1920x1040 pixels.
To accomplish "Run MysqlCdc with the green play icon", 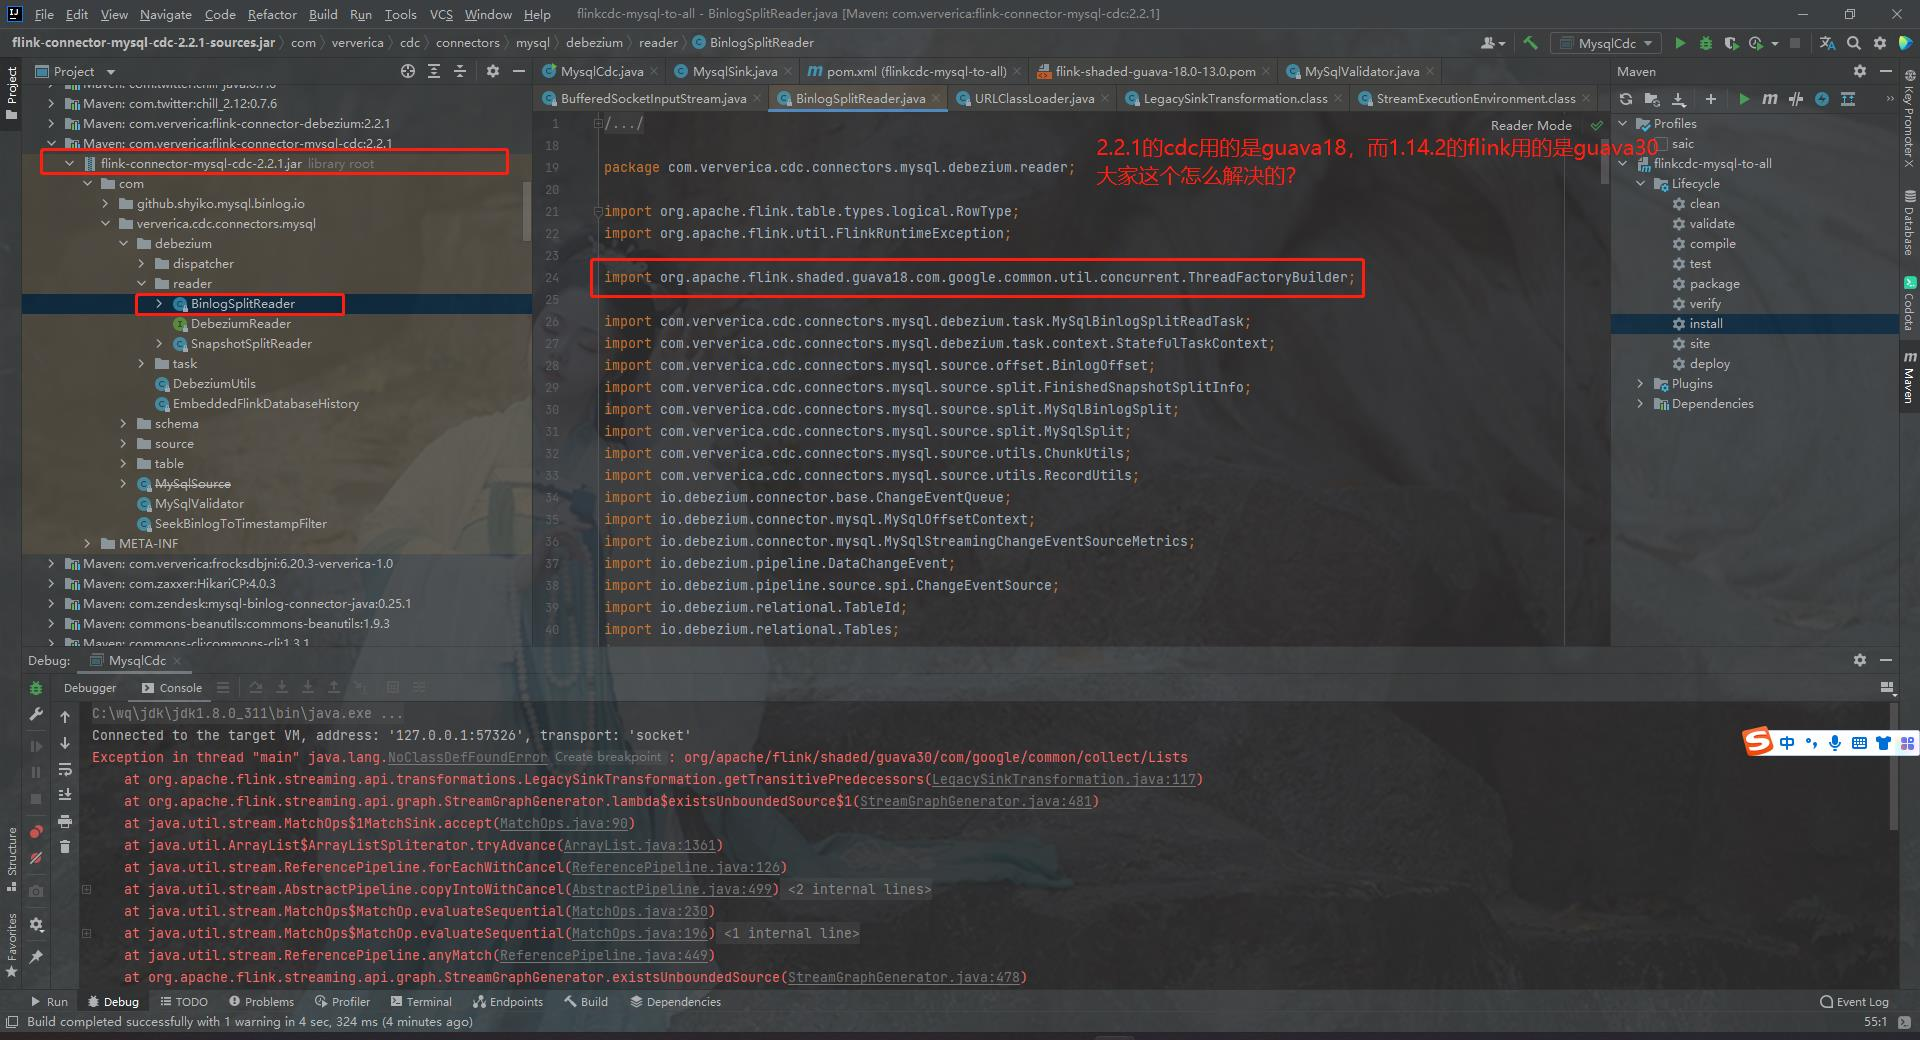I will (x=1680, y=43).
